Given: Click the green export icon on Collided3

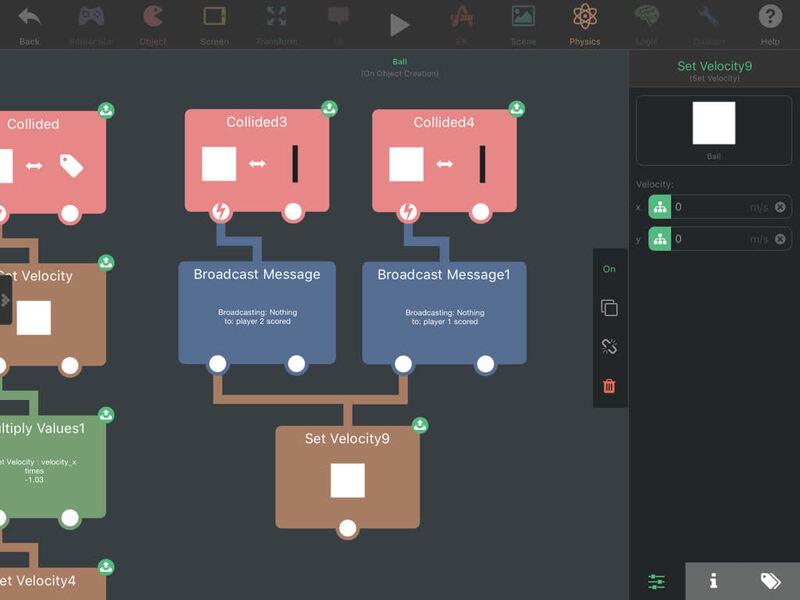Looking at the screenshot, I should pyautogui.click(x=329, y=108).
